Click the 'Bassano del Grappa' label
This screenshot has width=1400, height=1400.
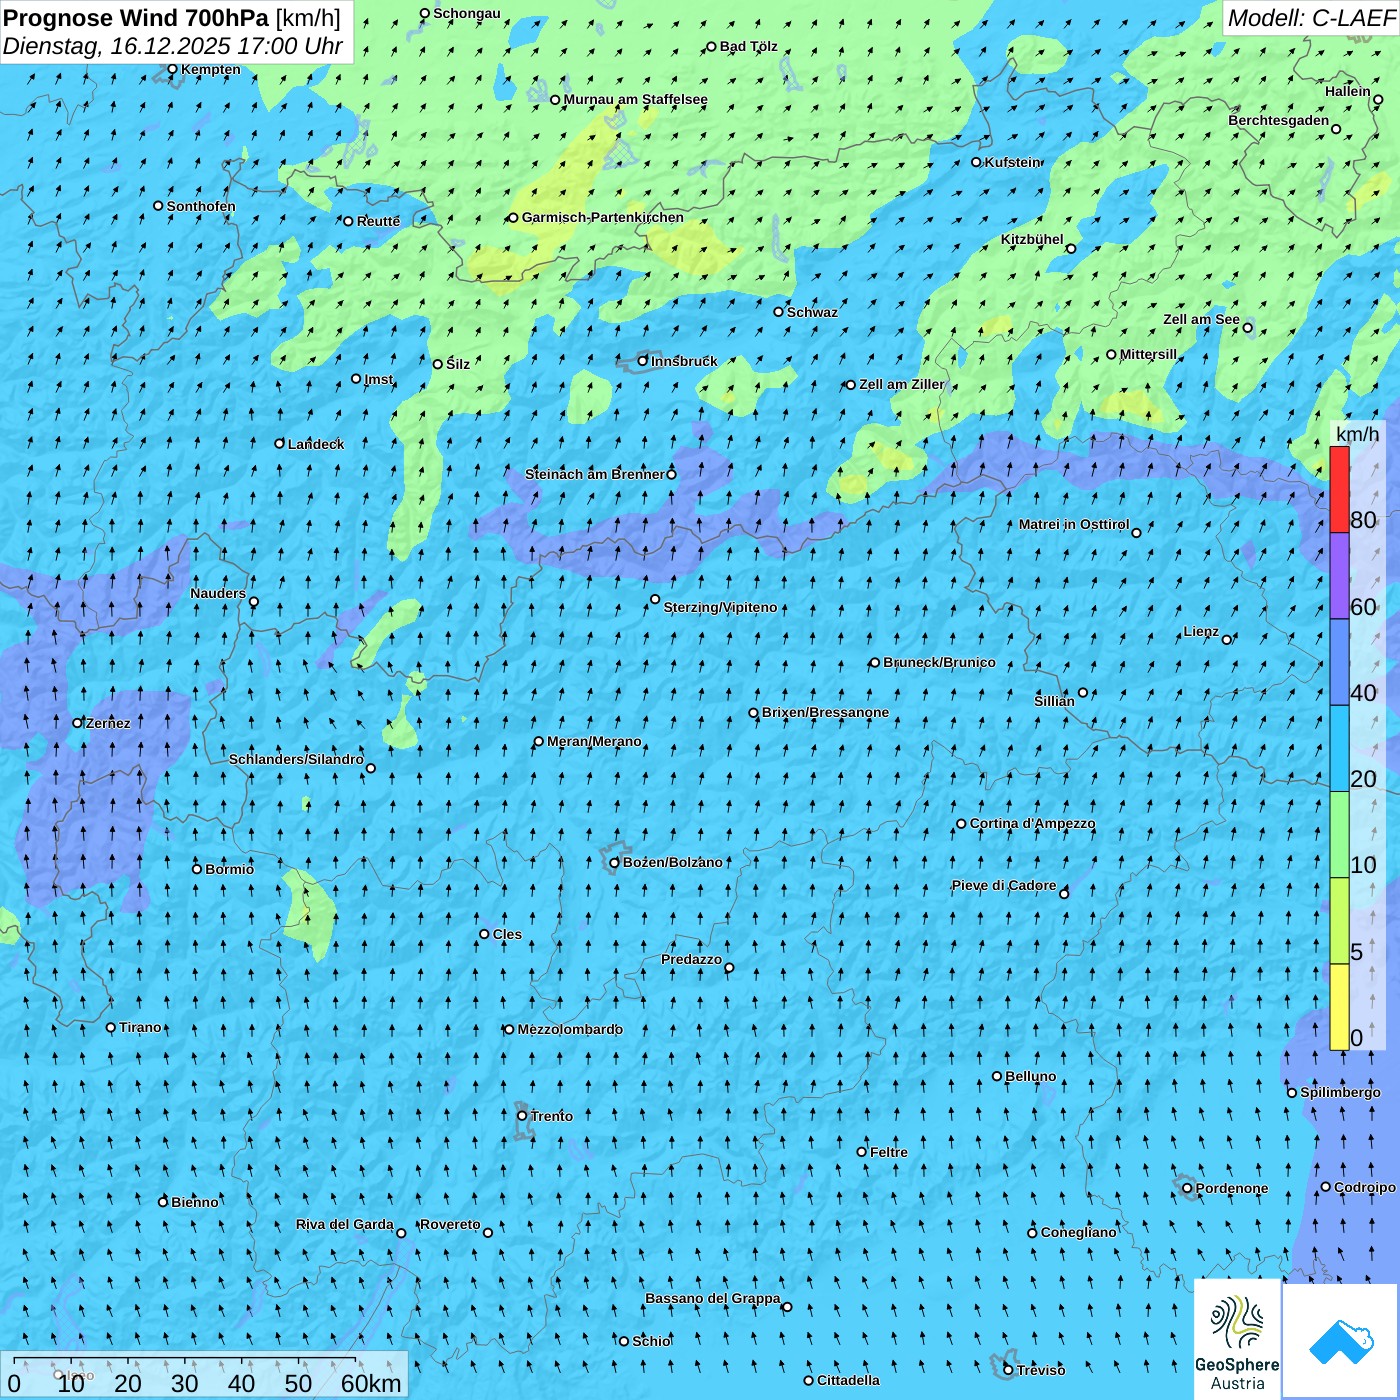click(x=713, y=1299)
